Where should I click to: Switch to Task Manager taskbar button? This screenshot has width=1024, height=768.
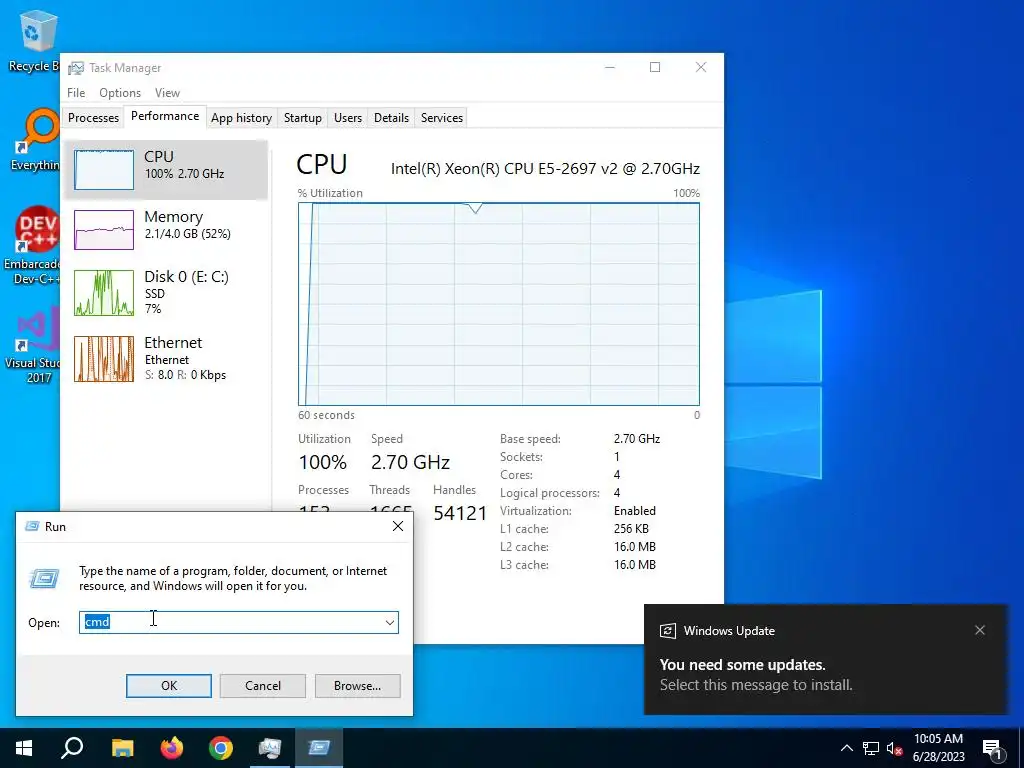pyautogui.click(x=270, y=748)
